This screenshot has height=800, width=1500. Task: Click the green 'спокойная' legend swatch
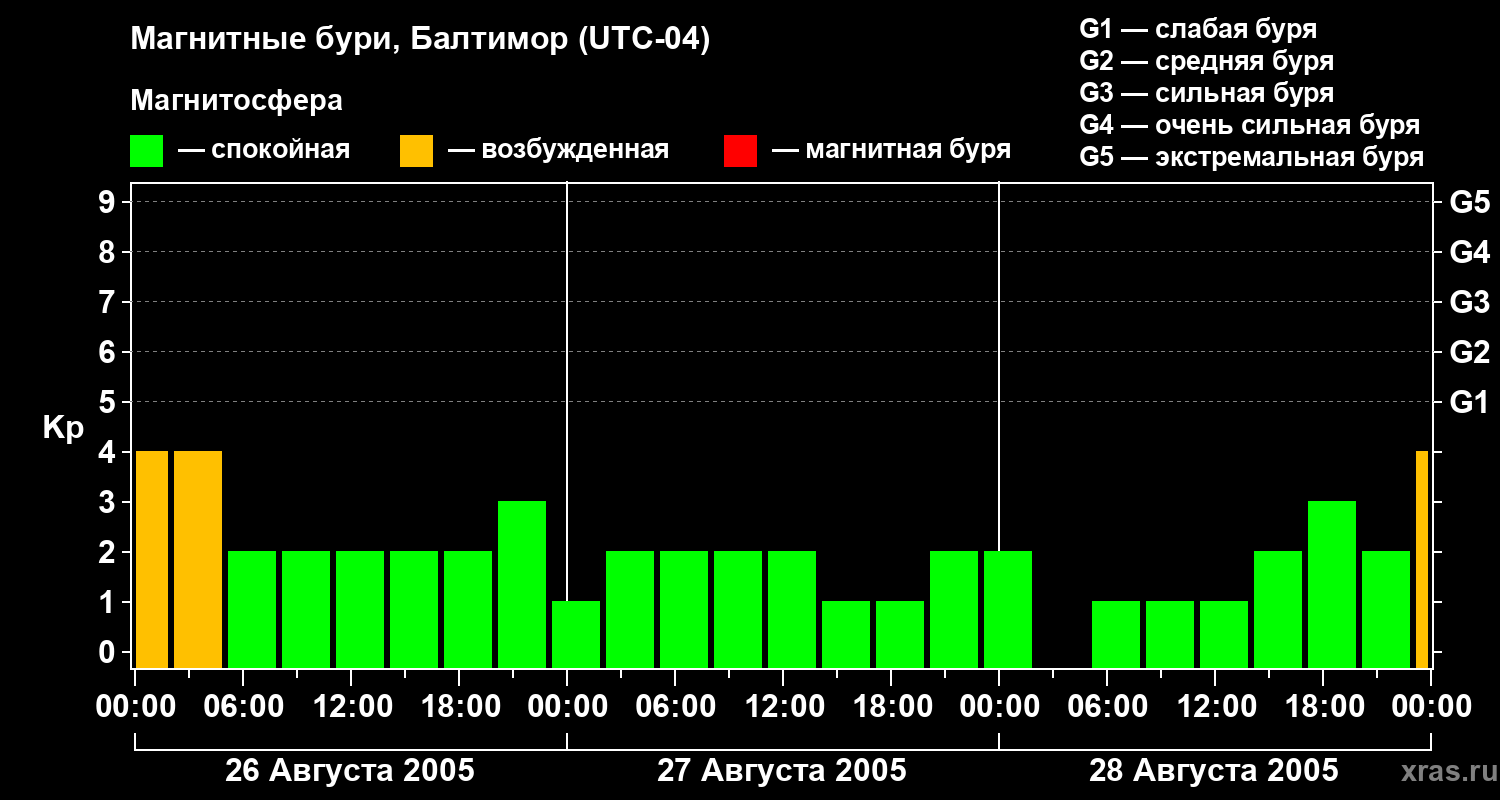(x=146, y=151)
